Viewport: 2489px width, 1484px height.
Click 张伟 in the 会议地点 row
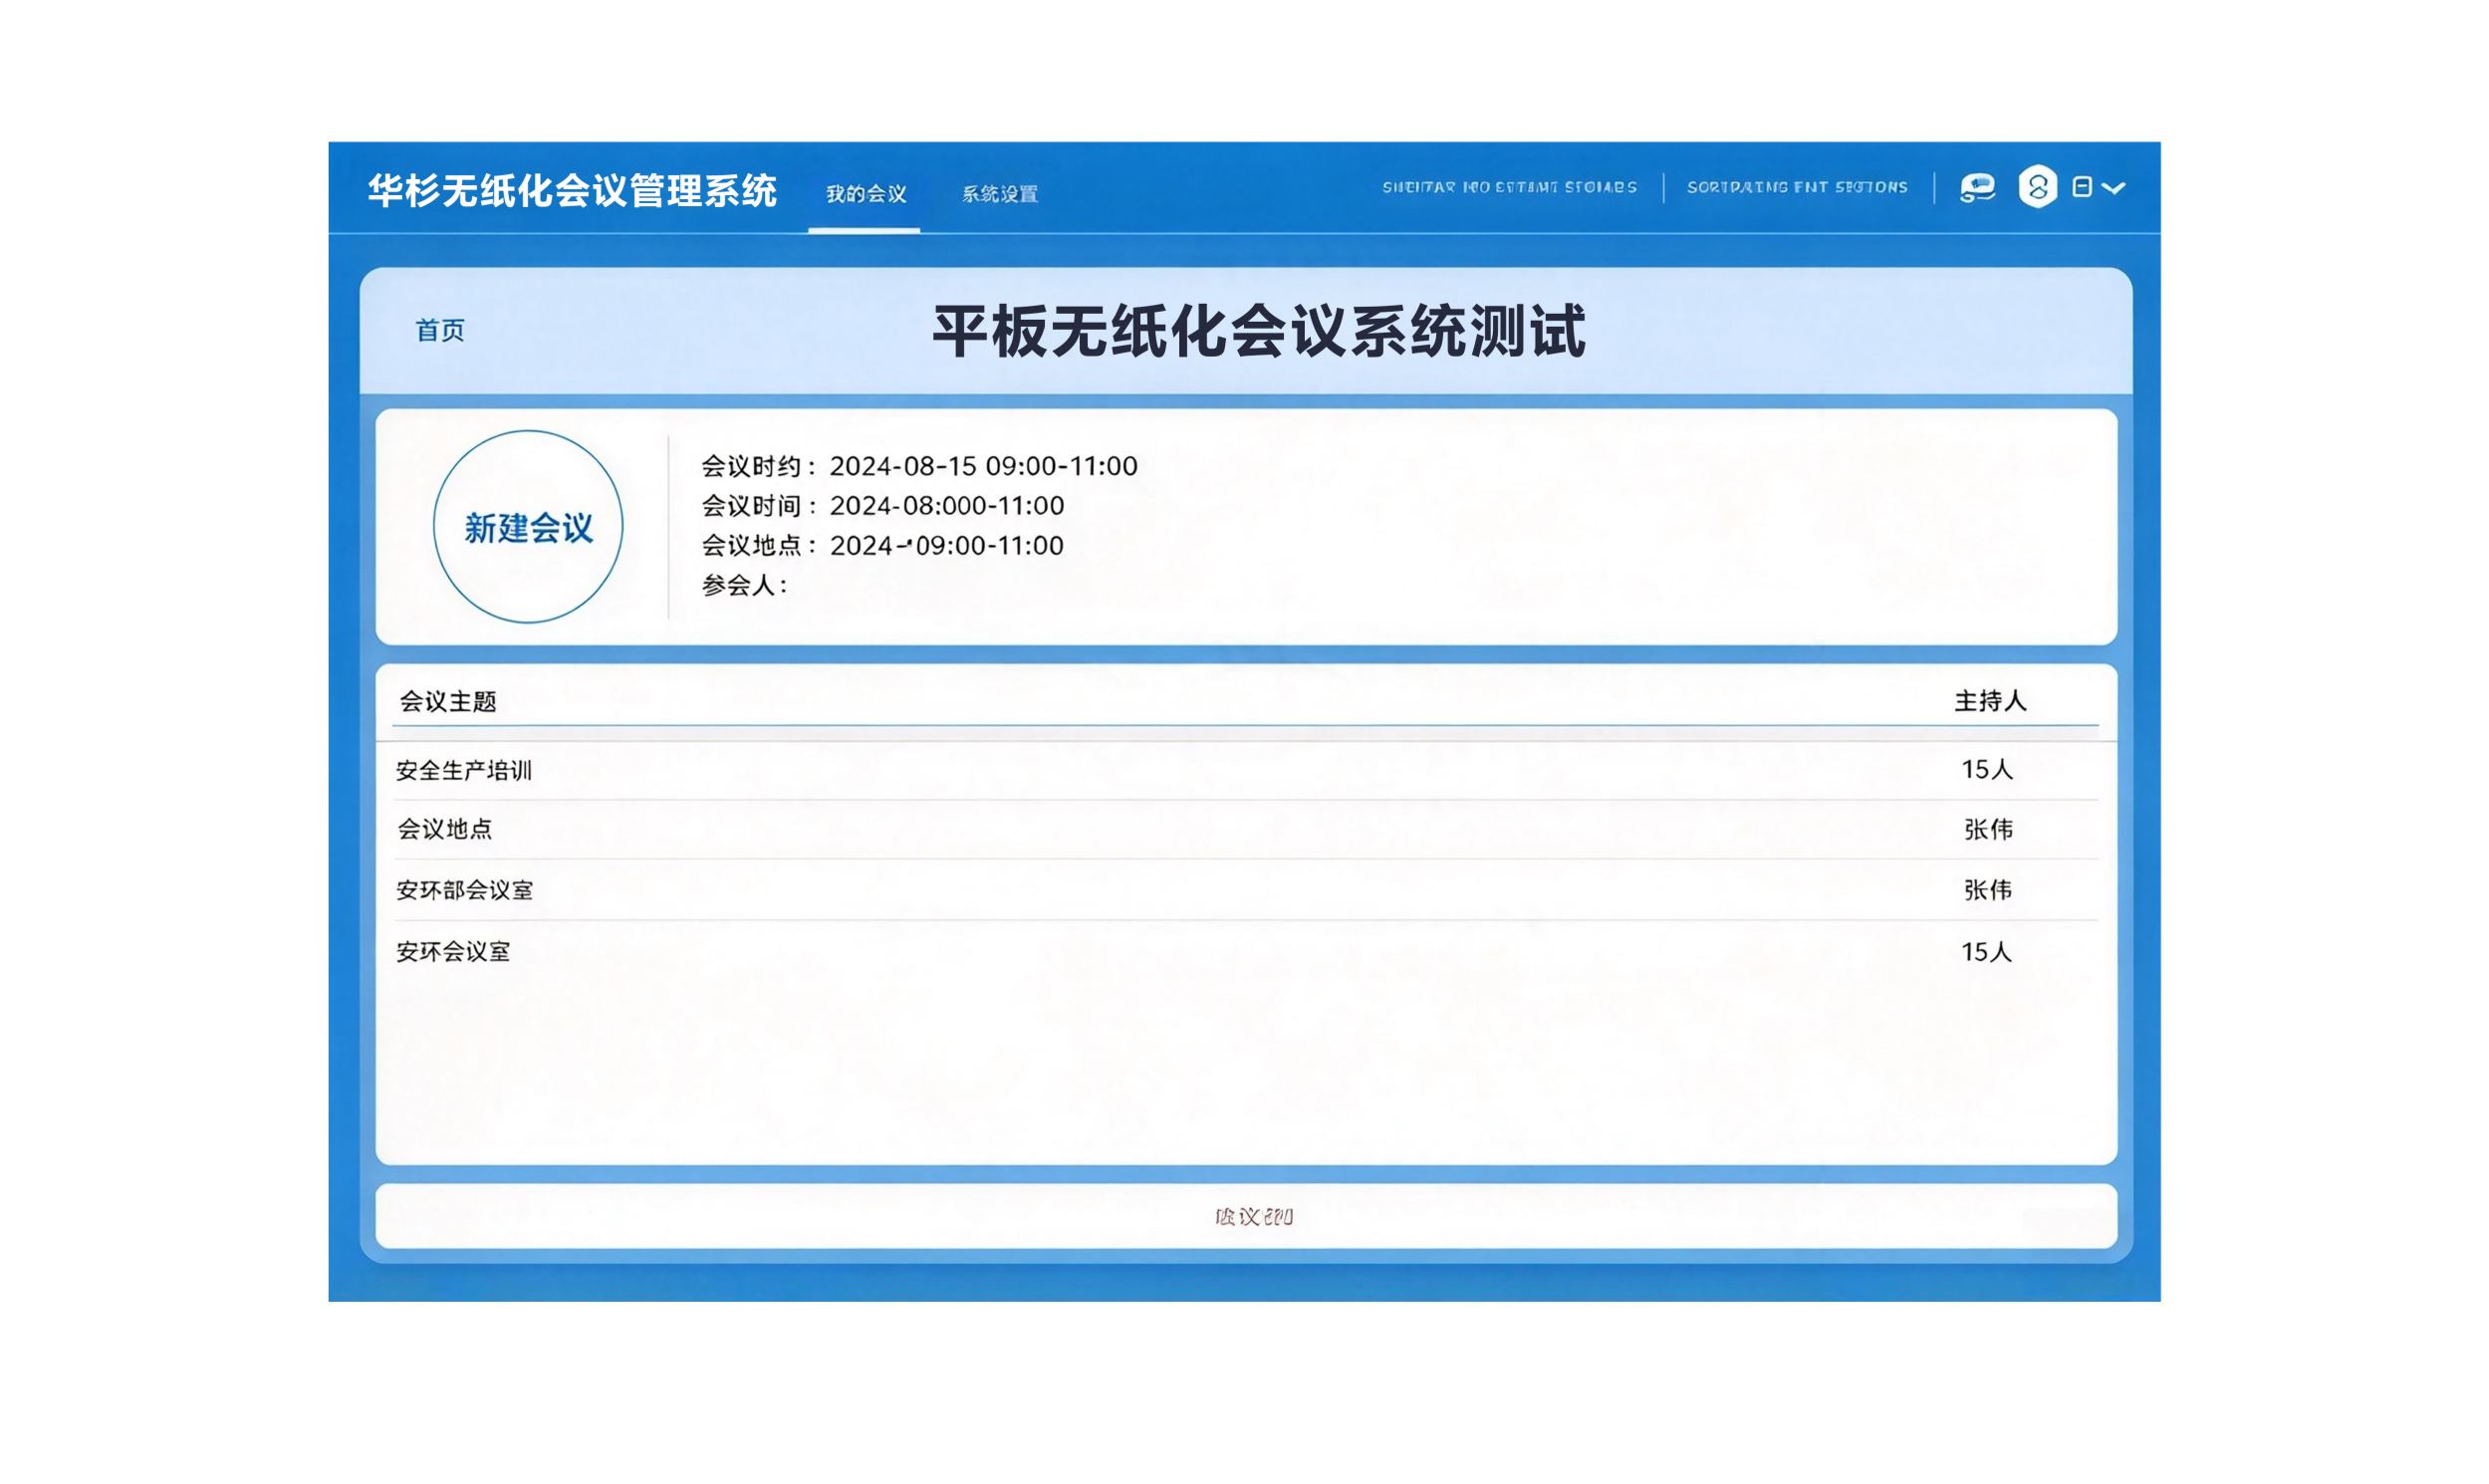1988,830
